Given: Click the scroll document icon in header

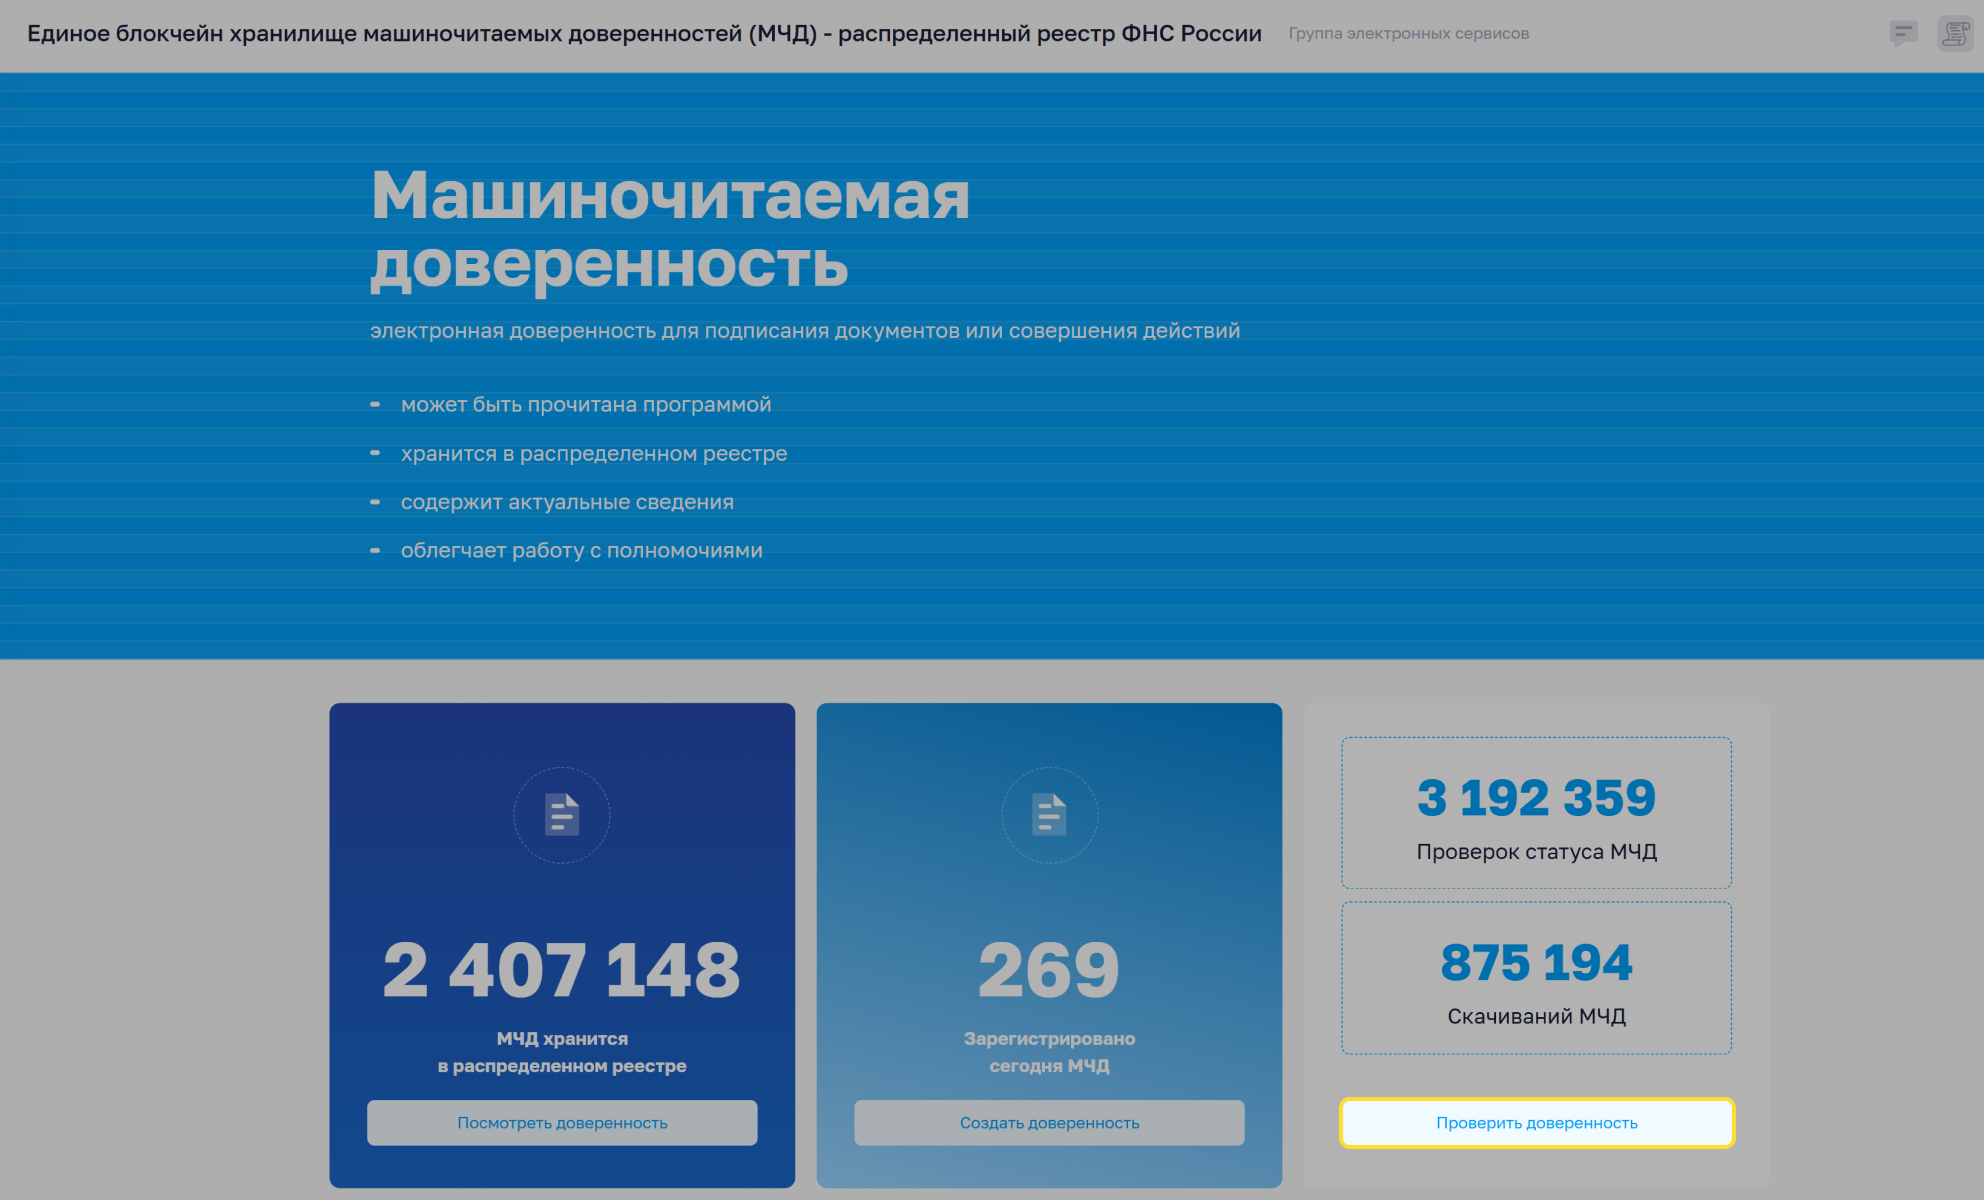Looking at the screenshot, I should pyautogui.click(x=1954, y=34).
